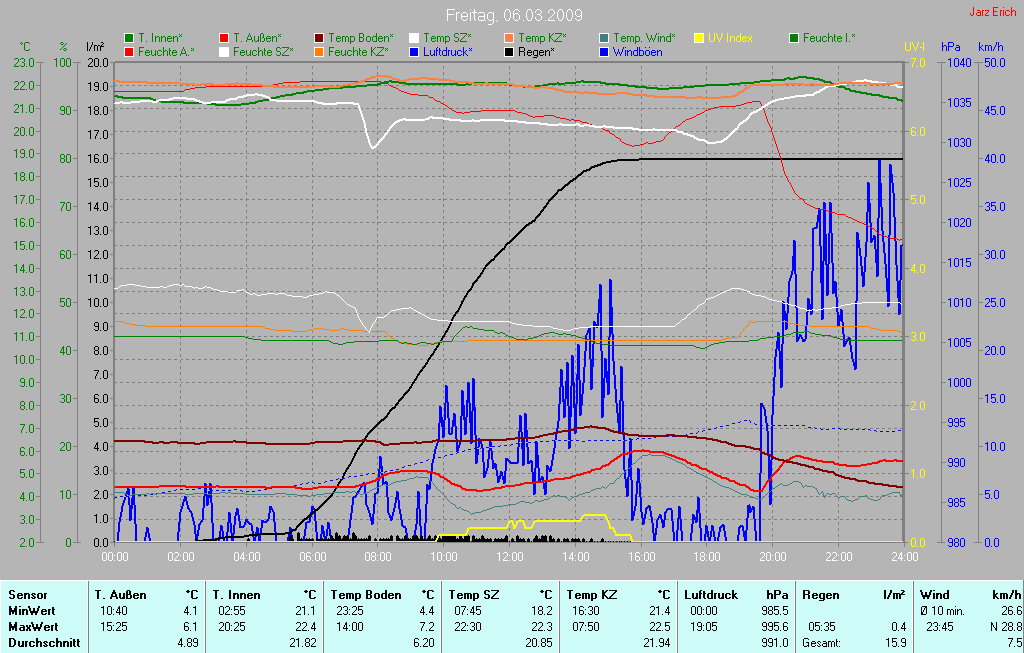Select the 'Feuchte A.*' legend label
The height and width of the screenshot is (653, 1024).
click(x=166, y=52)
